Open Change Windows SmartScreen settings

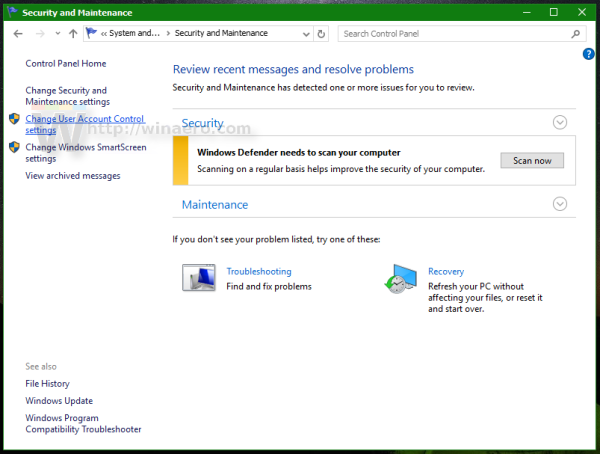point(86,153)
